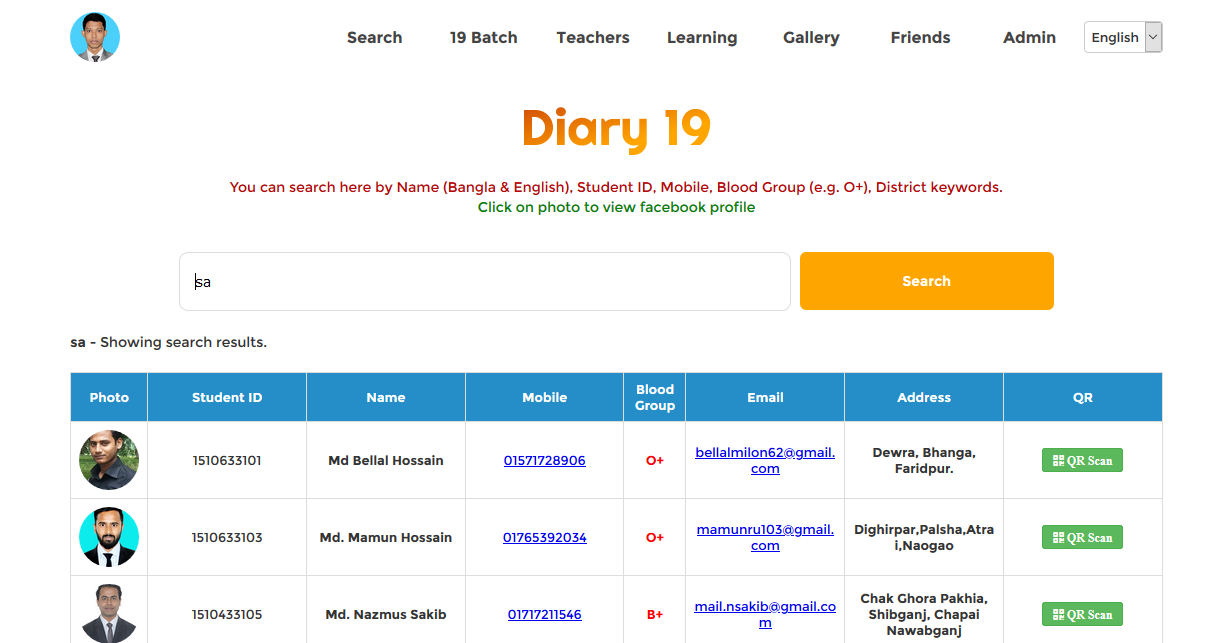Image resolution: width=1218 pixels, height=643 pixels.
Task: Open Md Bellal Hossain's profile photo
Action: pos(109,460)
